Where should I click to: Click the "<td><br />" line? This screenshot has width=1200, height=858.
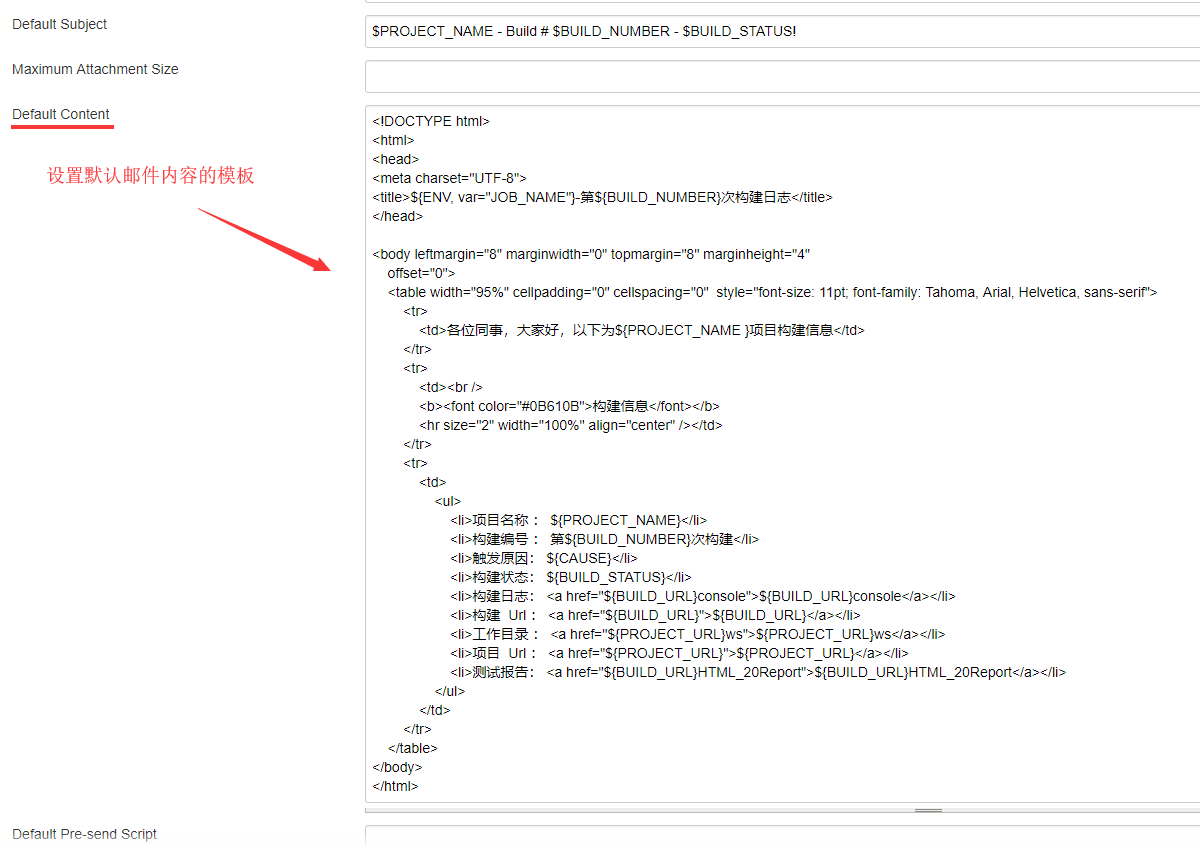451,387
